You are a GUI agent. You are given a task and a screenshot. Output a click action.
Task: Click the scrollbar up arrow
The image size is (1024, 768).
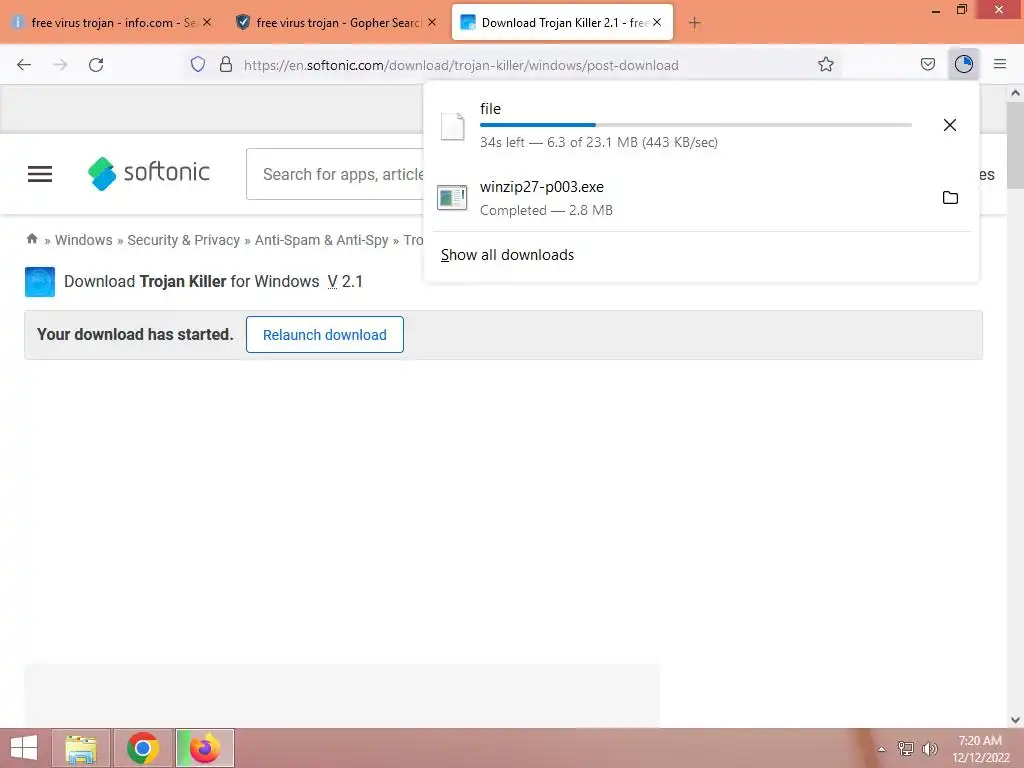[x=1015, y=93]
